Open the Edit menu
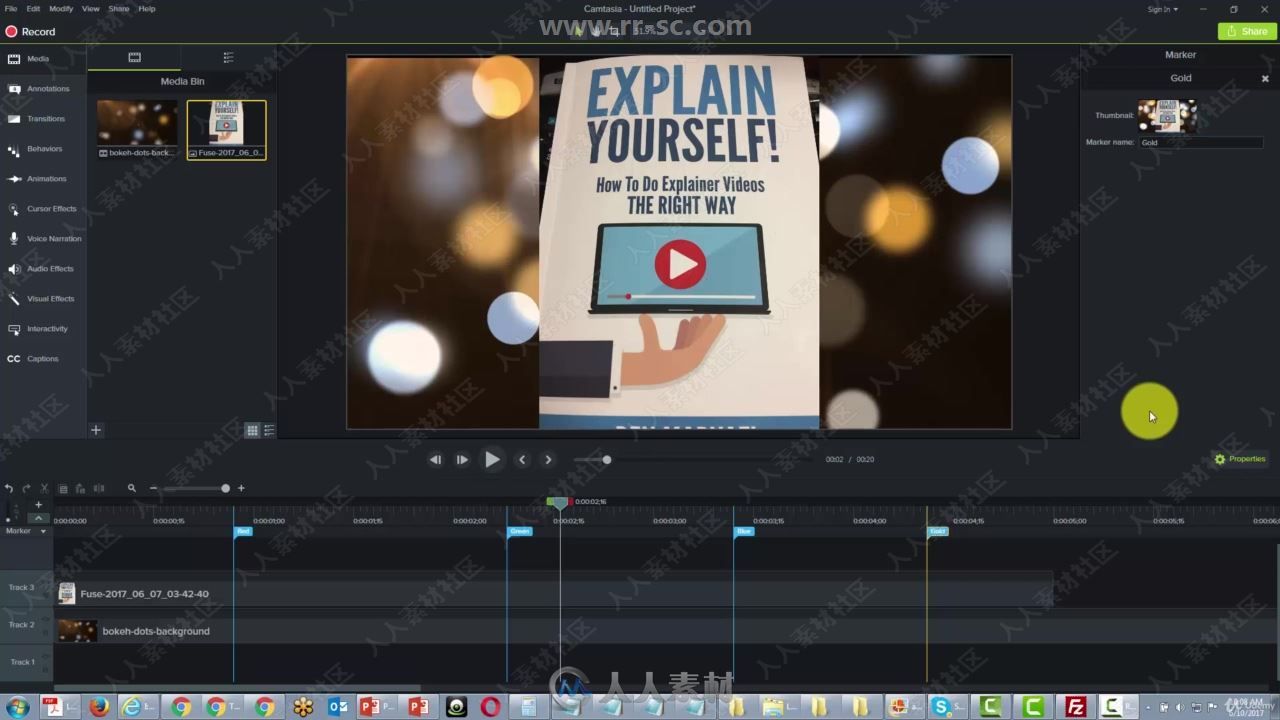The width and height of the screenshot is (1280, 720). 34,8
